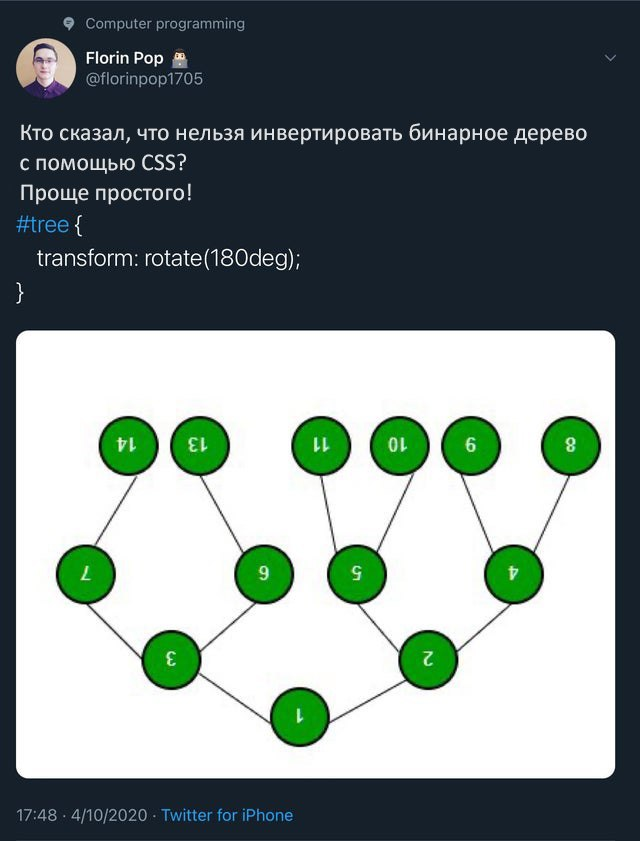Open the Twitter for iPhone source link
Screen dimensions: 640x841
[227, 815]
